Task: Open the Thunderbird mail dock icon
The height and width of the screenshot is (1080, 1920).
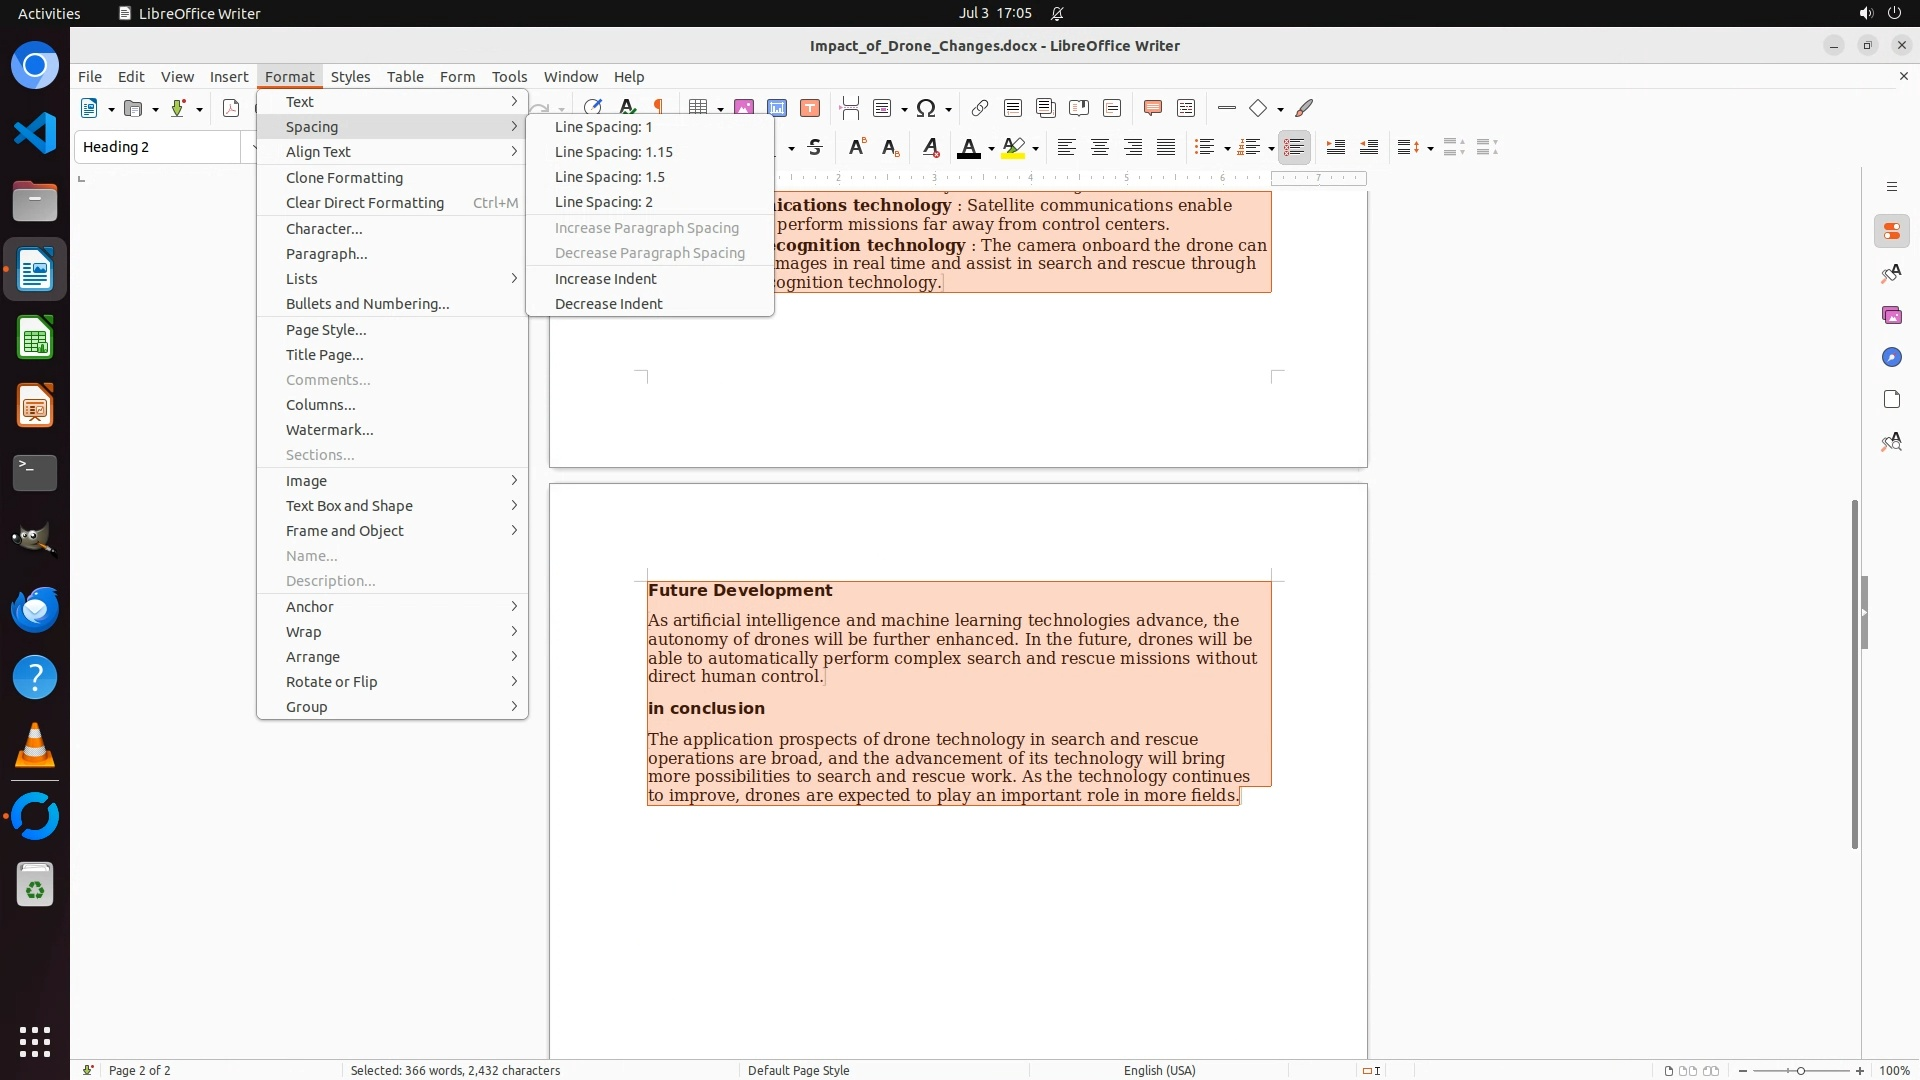Action: tap(35, 609)
